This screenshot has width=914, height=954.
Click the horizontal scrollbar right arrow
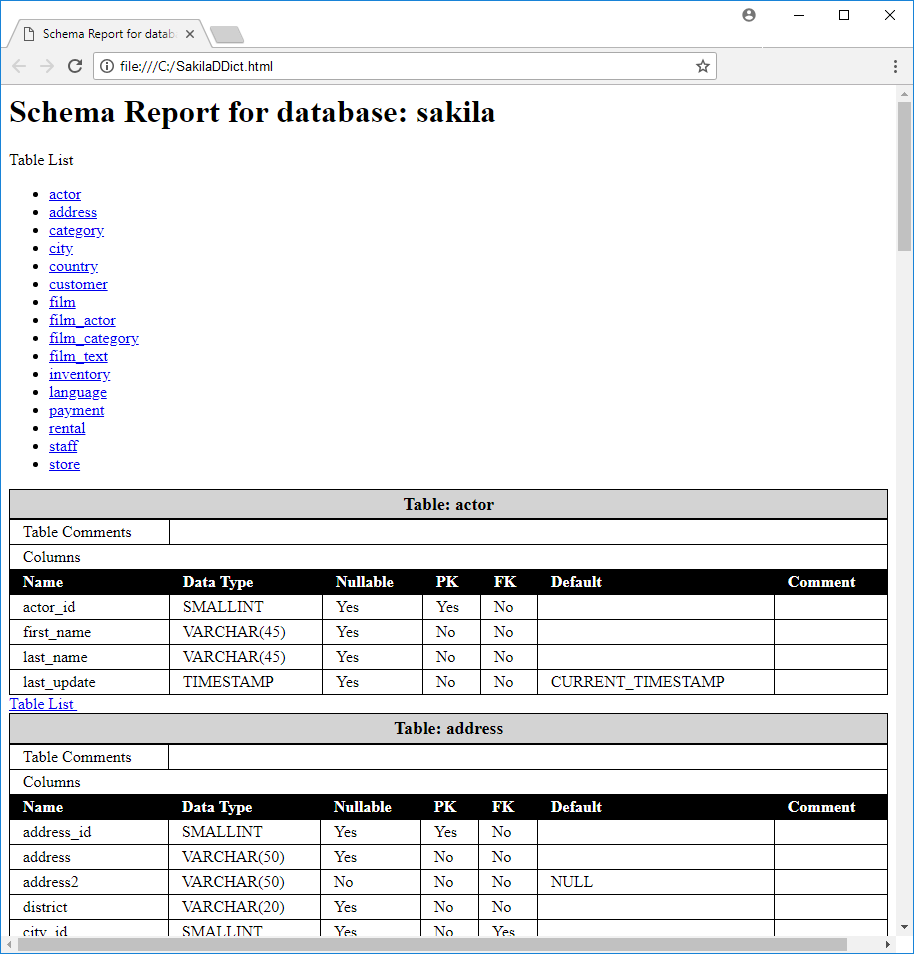(x=887, y=945)
